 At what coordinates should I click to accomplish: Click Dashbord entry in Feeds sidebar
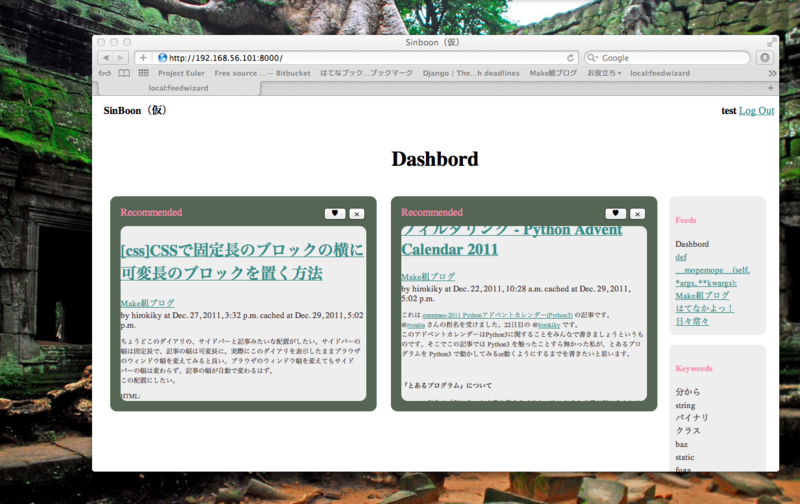[x=692, y=244]
